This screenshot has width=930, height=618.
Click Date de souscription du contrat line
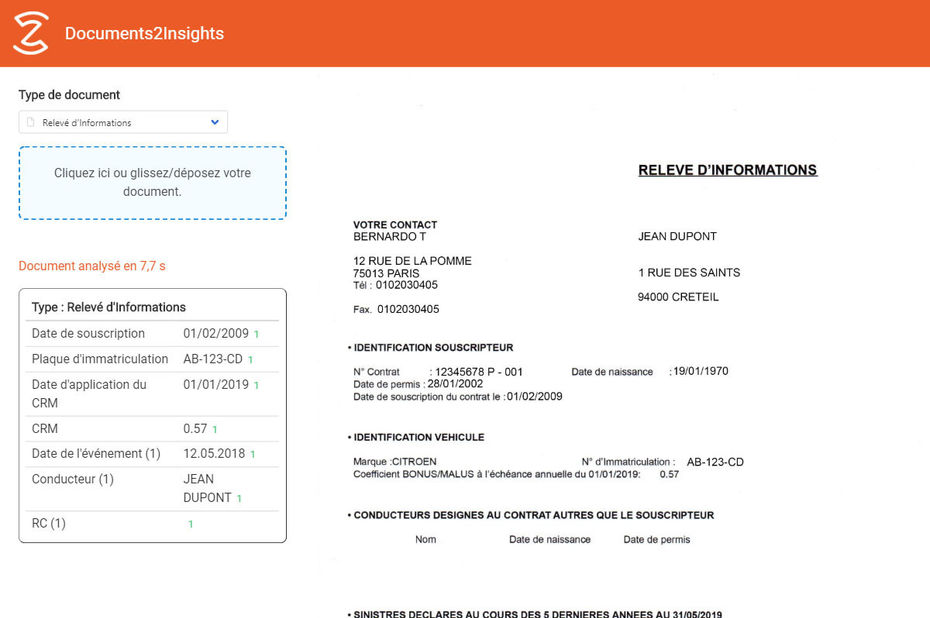coord(458,396)
